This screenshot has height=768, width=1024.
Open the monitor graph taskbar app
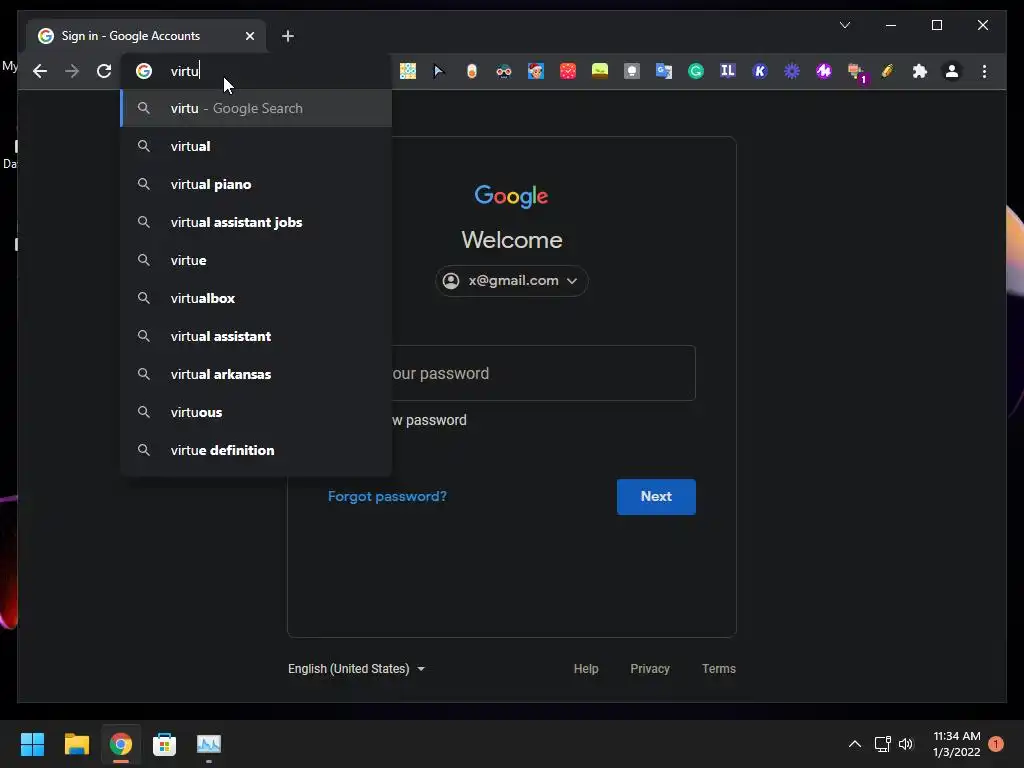(x=208, y=744)
